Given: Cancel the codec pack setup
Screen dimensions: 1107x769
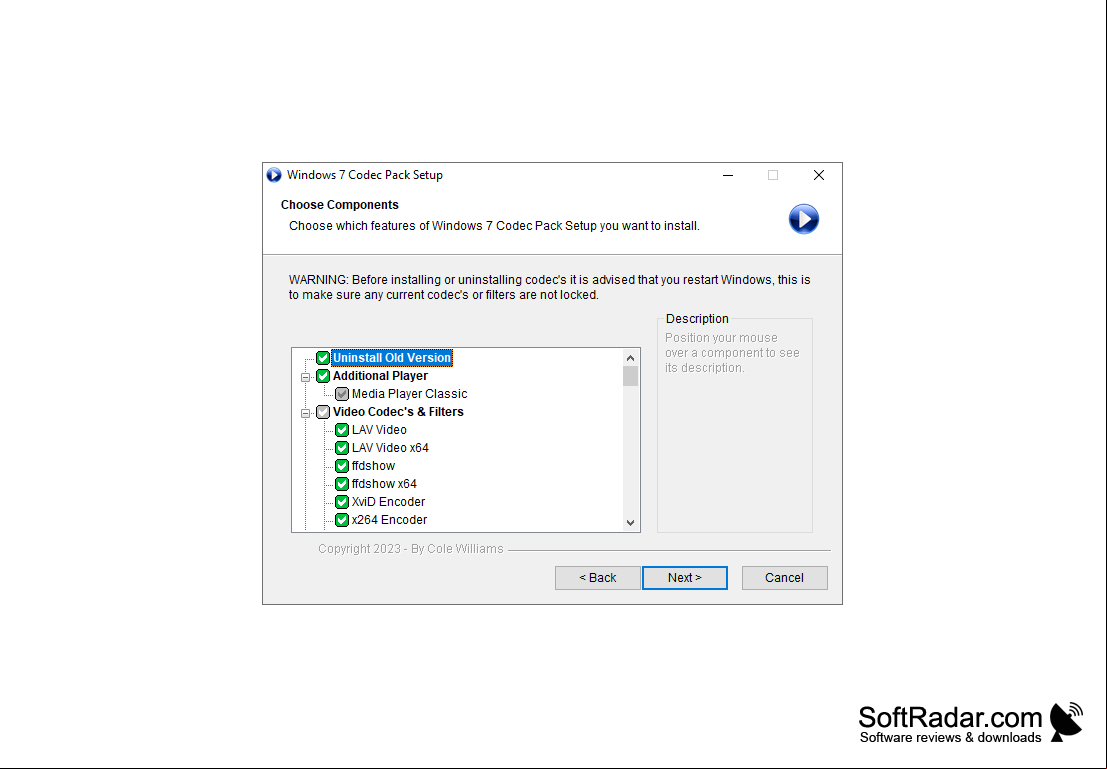Looking at the screenshot, I should 784,578.
